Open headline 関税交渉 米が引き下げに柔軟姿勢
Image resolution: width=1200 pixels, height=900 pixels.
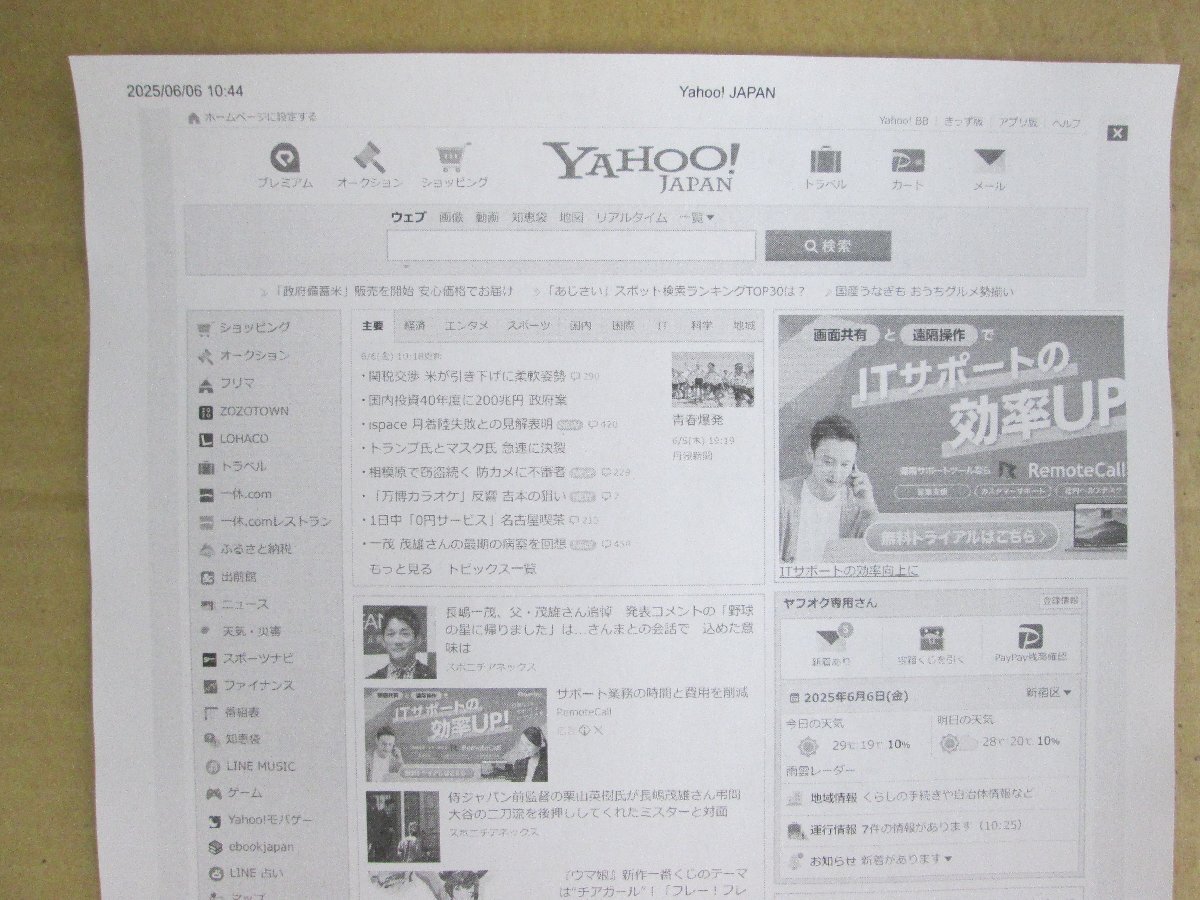point(467,376)
